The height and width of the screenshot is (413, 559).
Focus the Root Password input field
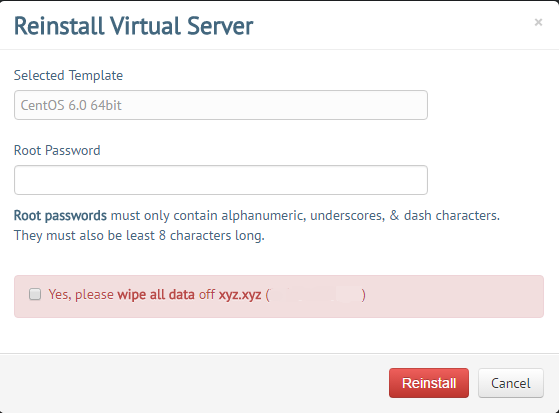tap(221, 180)
